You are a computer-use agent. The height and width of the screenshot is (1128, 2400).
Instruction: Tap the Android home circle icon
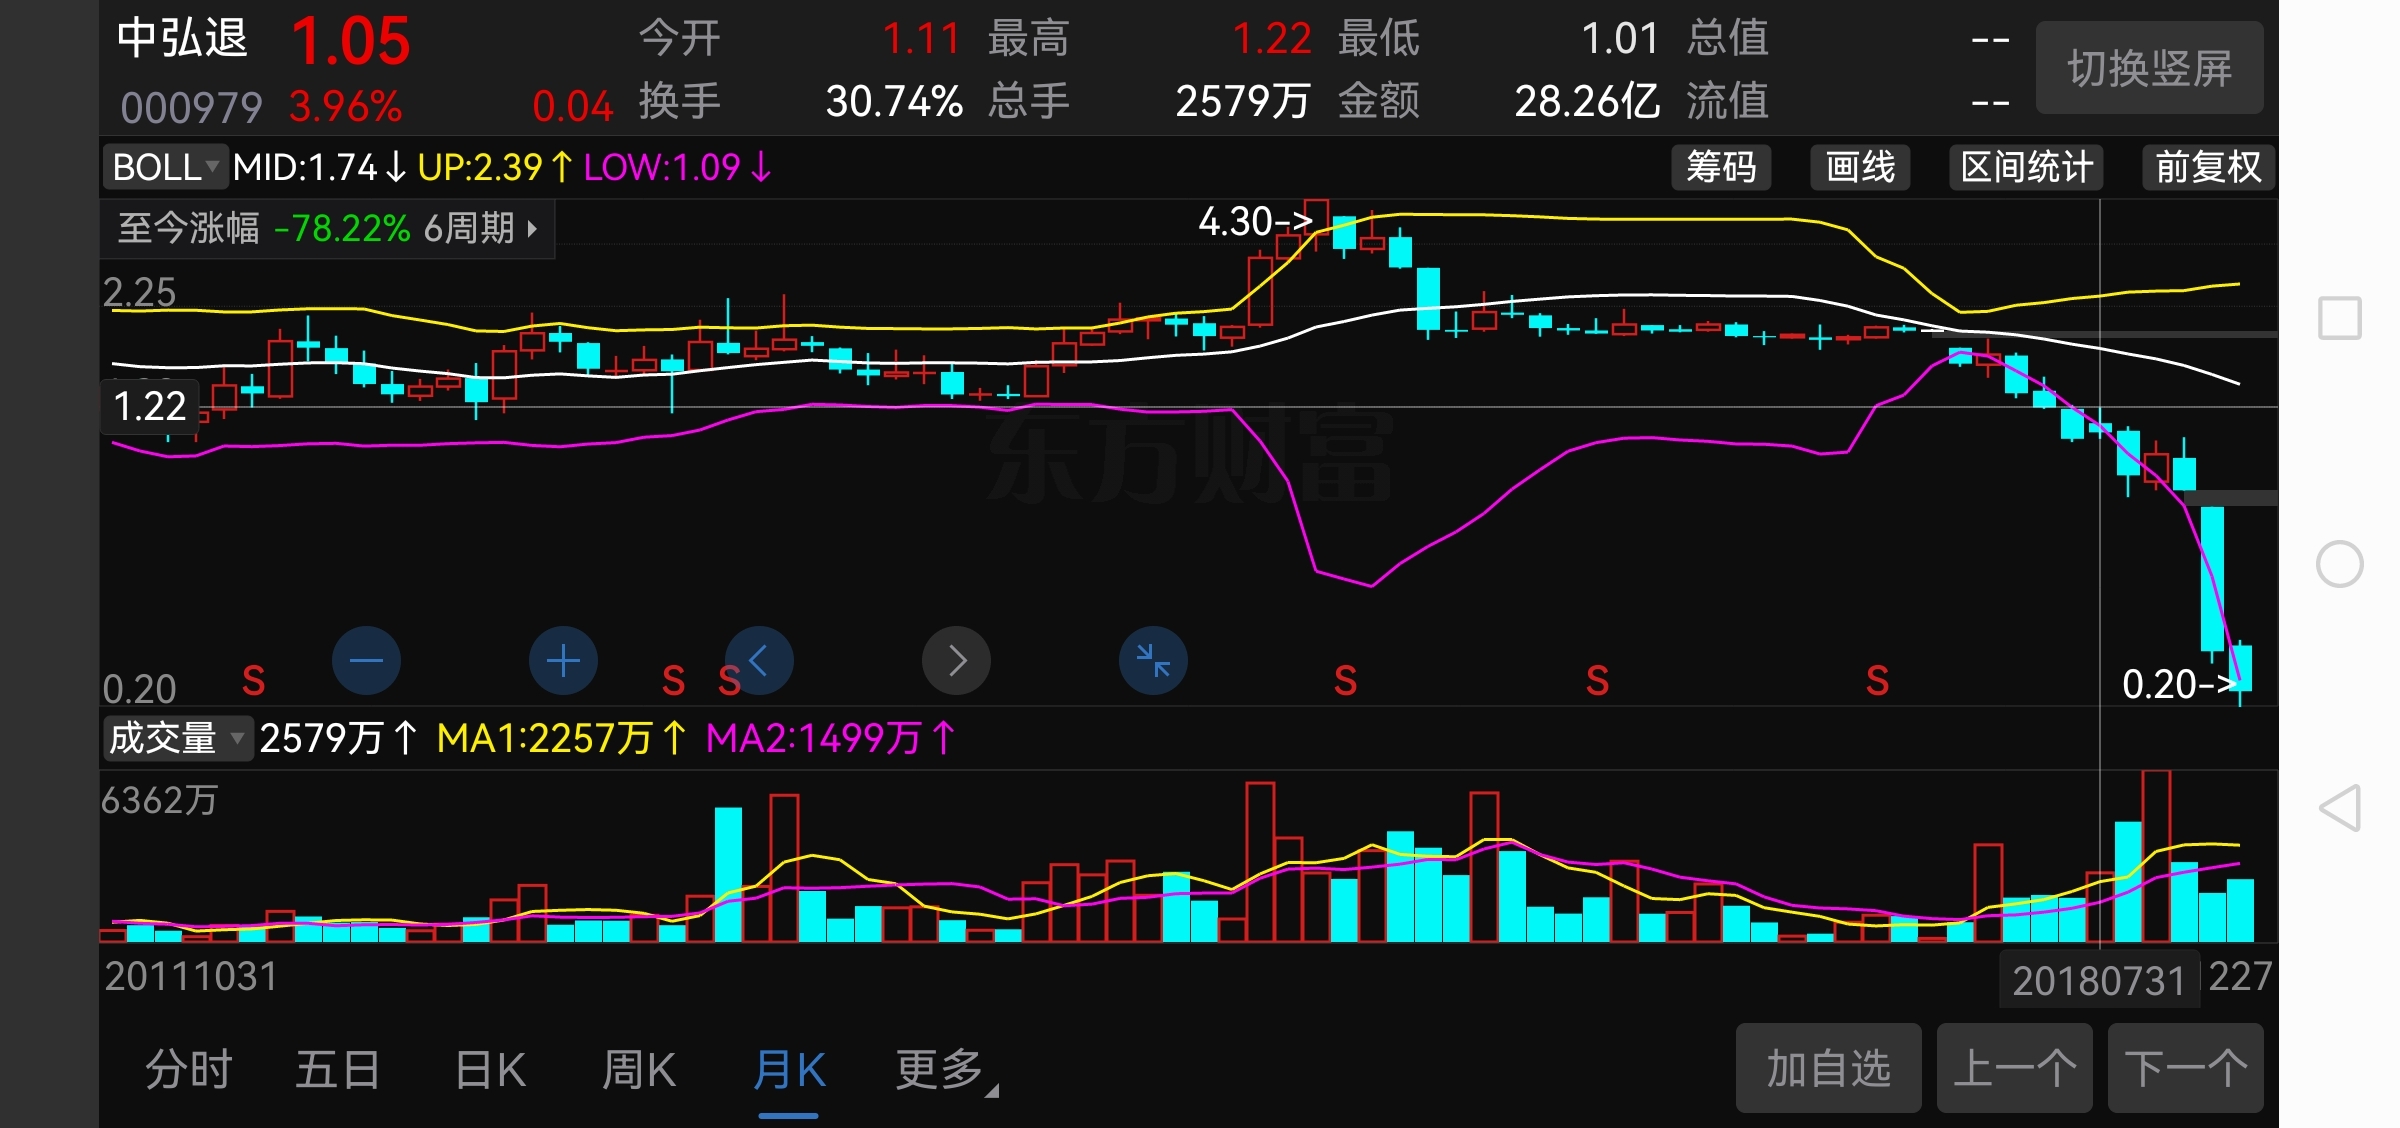[x=2340, y=564]
